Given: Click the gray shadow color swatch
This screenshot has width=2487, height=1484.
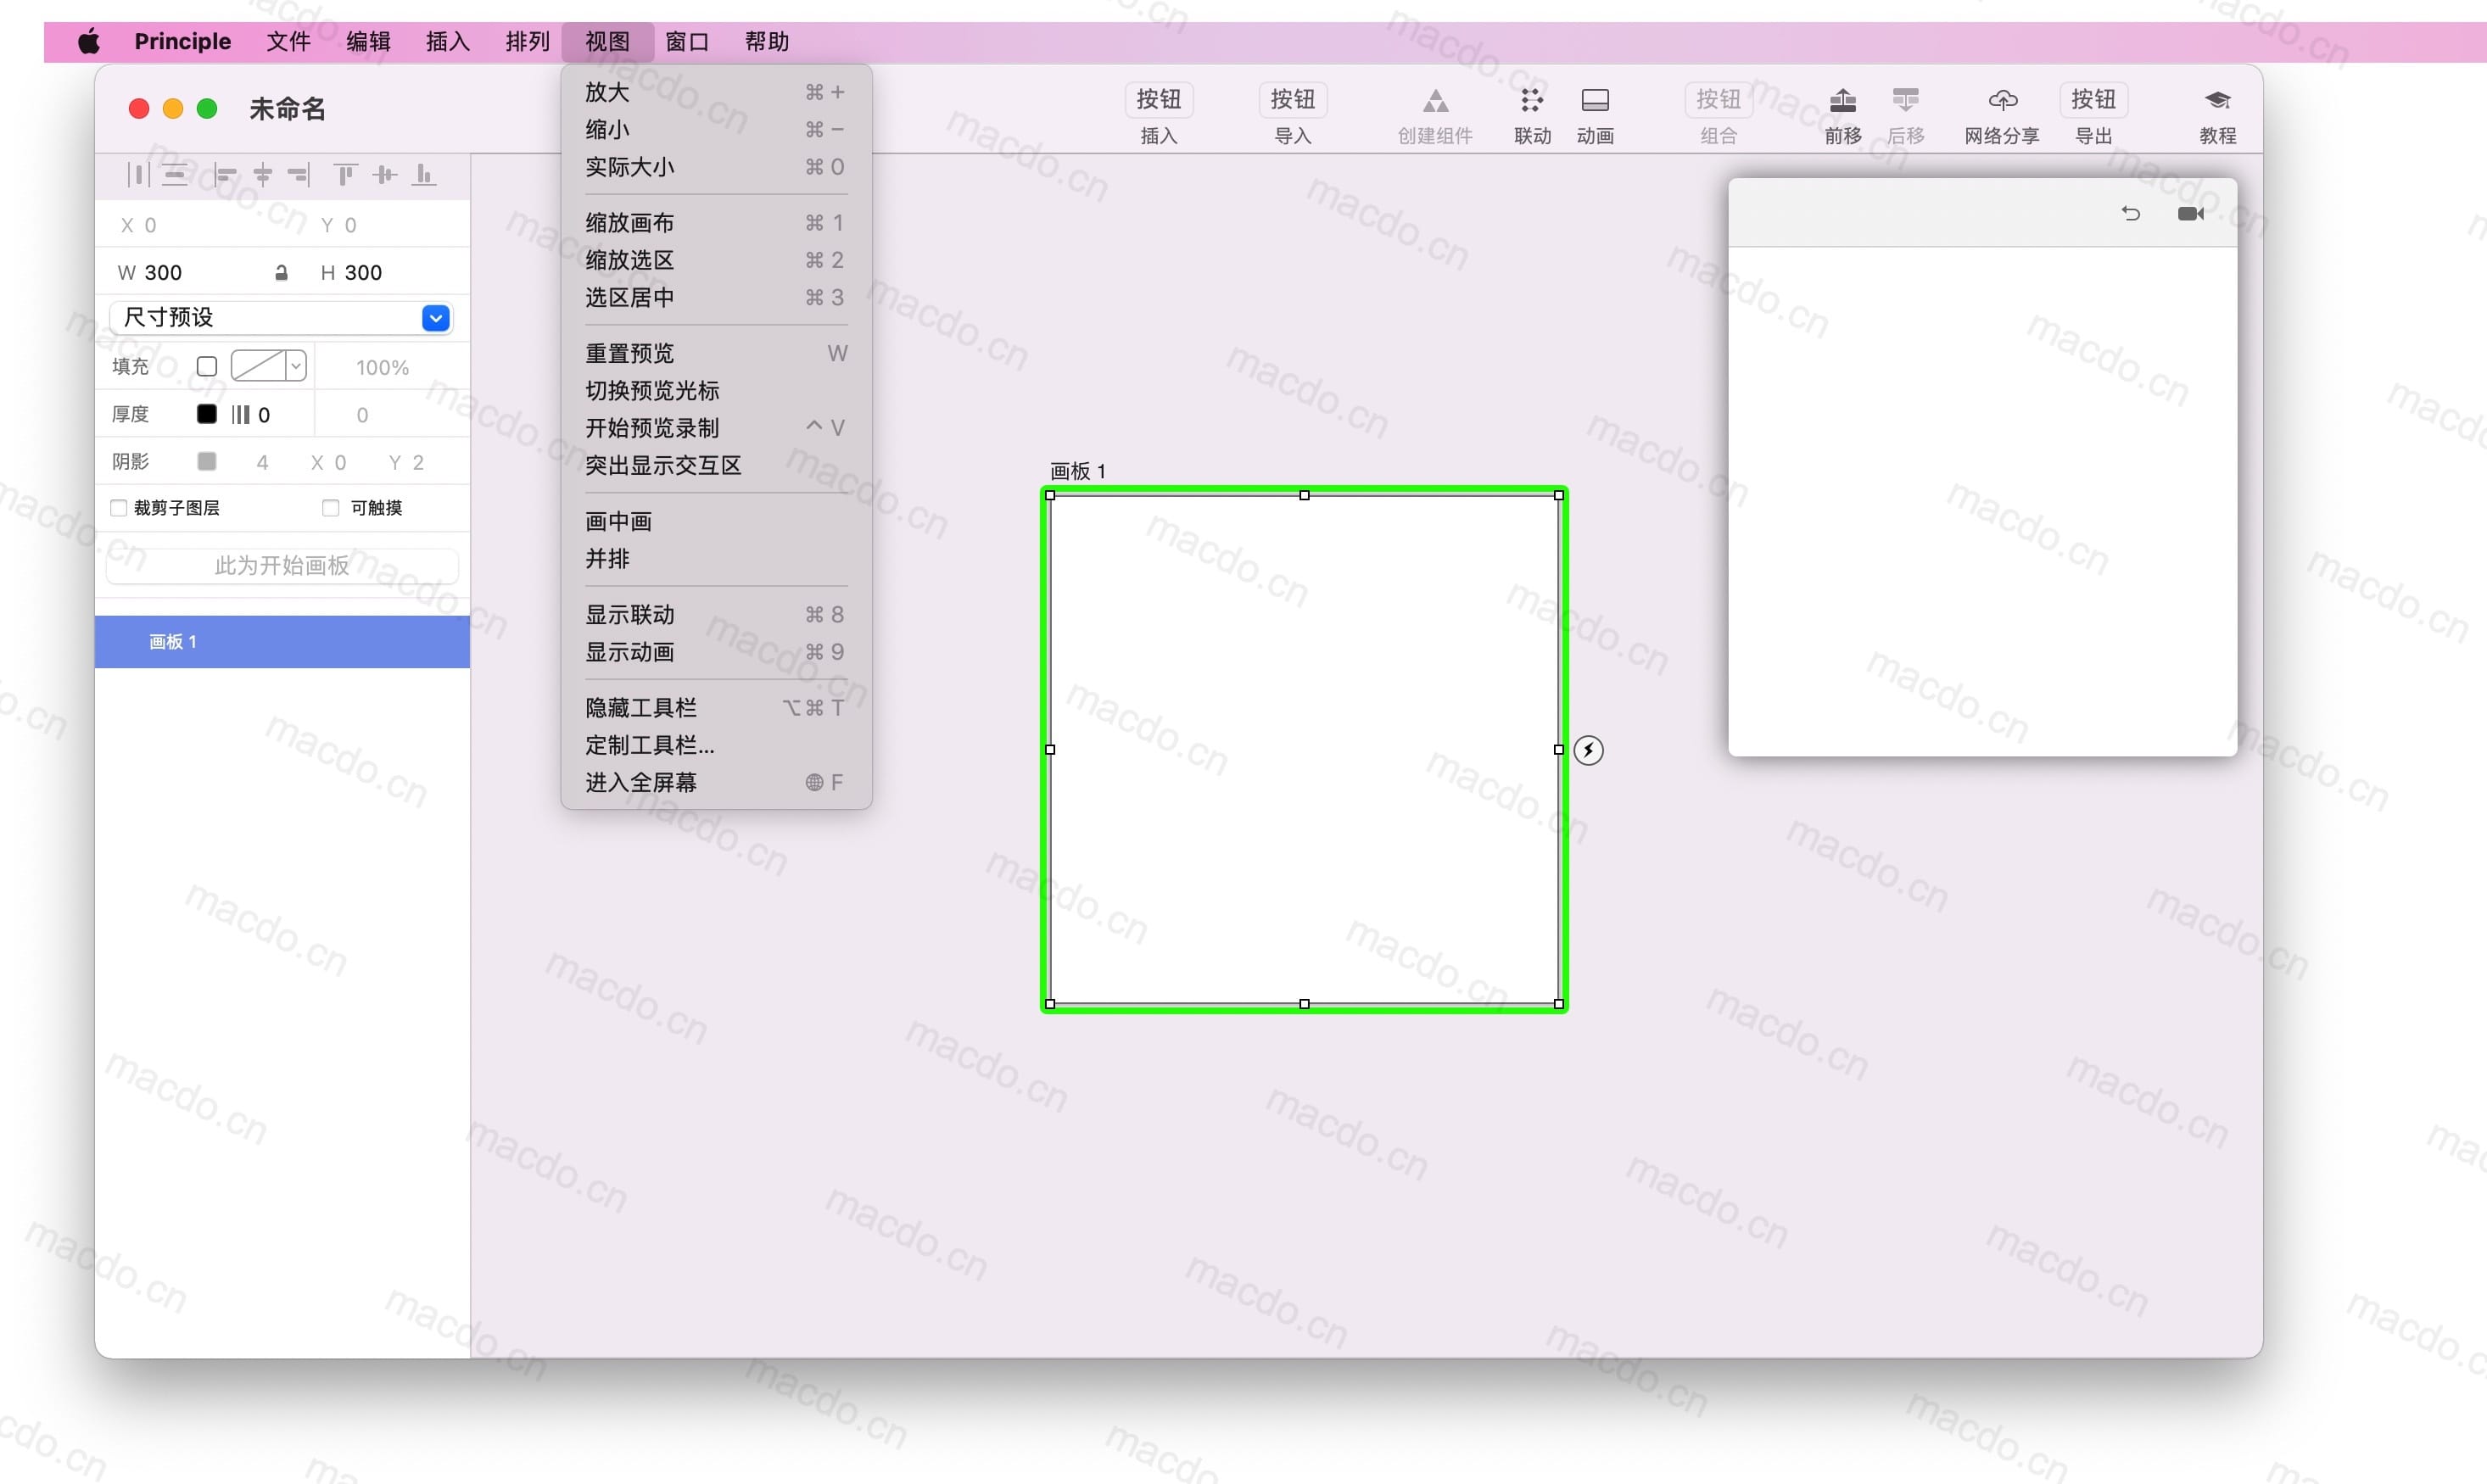Looking at the screenshot, I should 207,461.
